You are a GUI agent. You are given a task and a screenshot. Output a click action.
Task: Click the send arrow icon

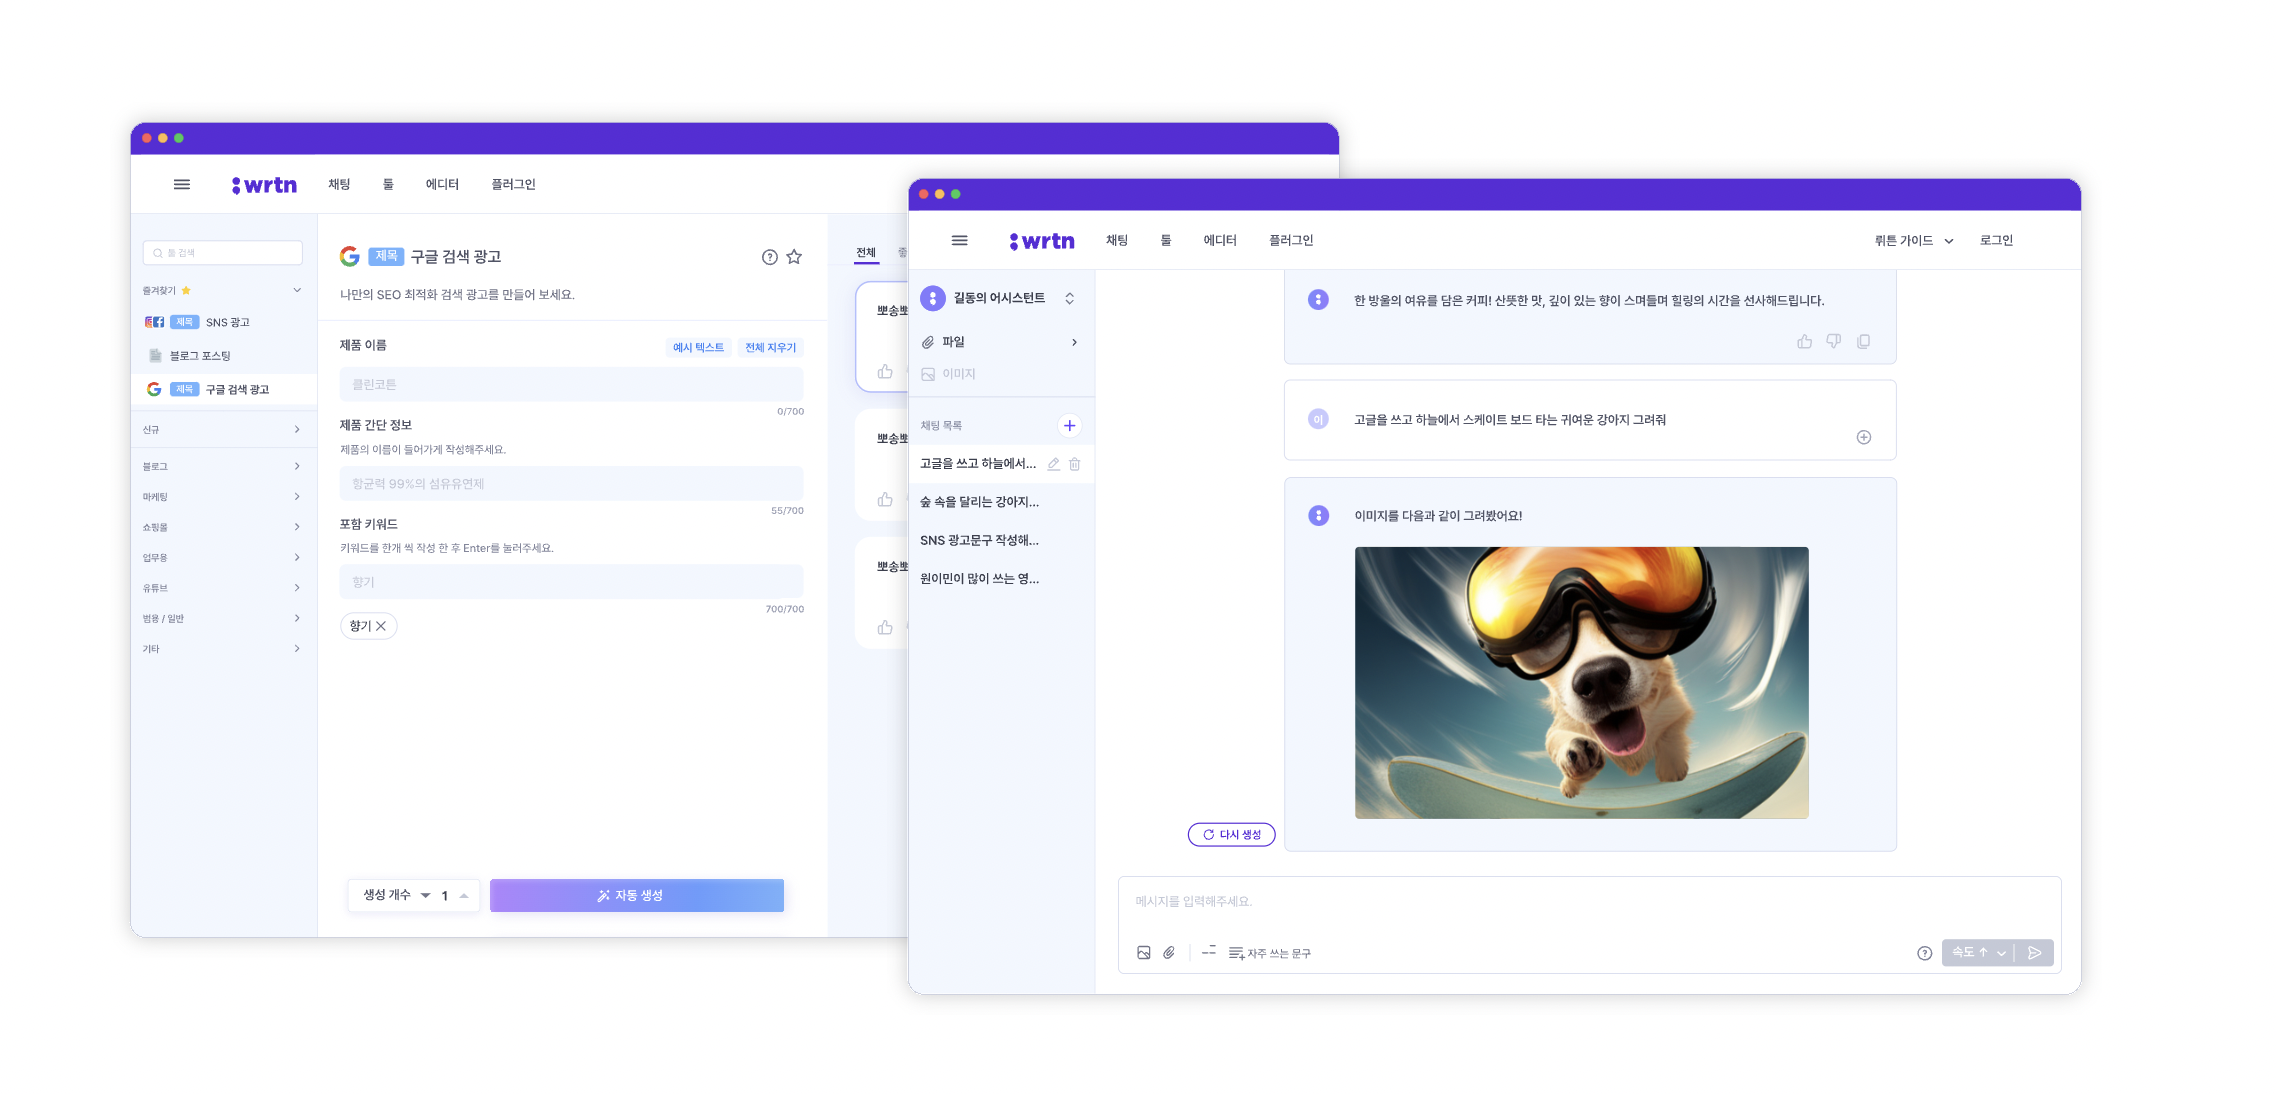(x=2034, y=953)
